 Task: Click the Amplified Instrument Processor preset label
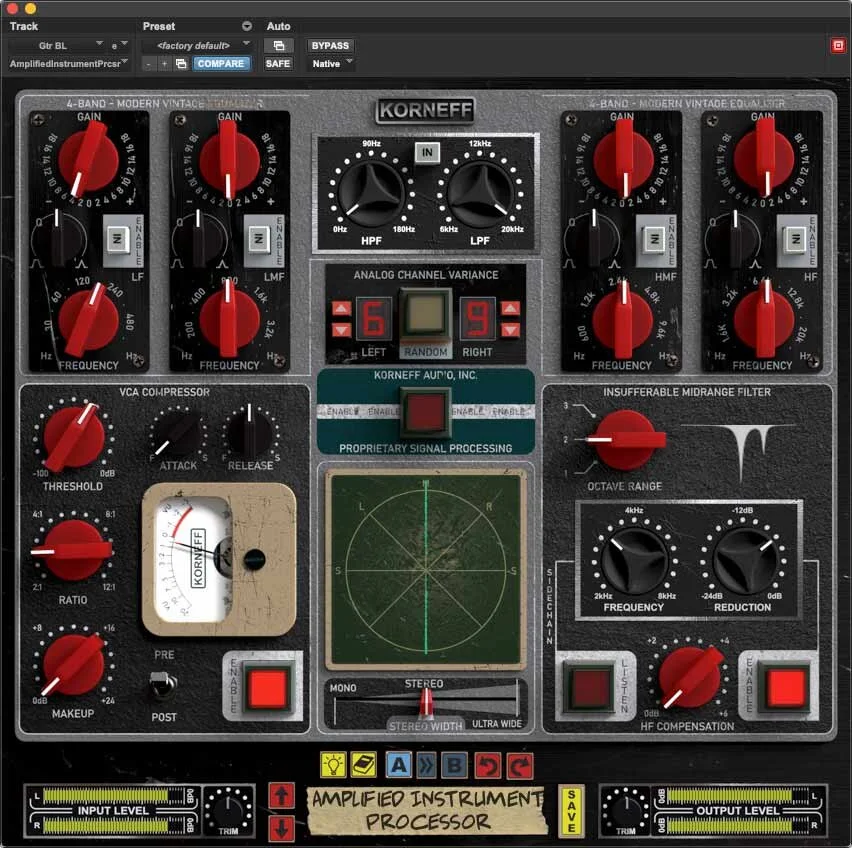pos(428,811)
